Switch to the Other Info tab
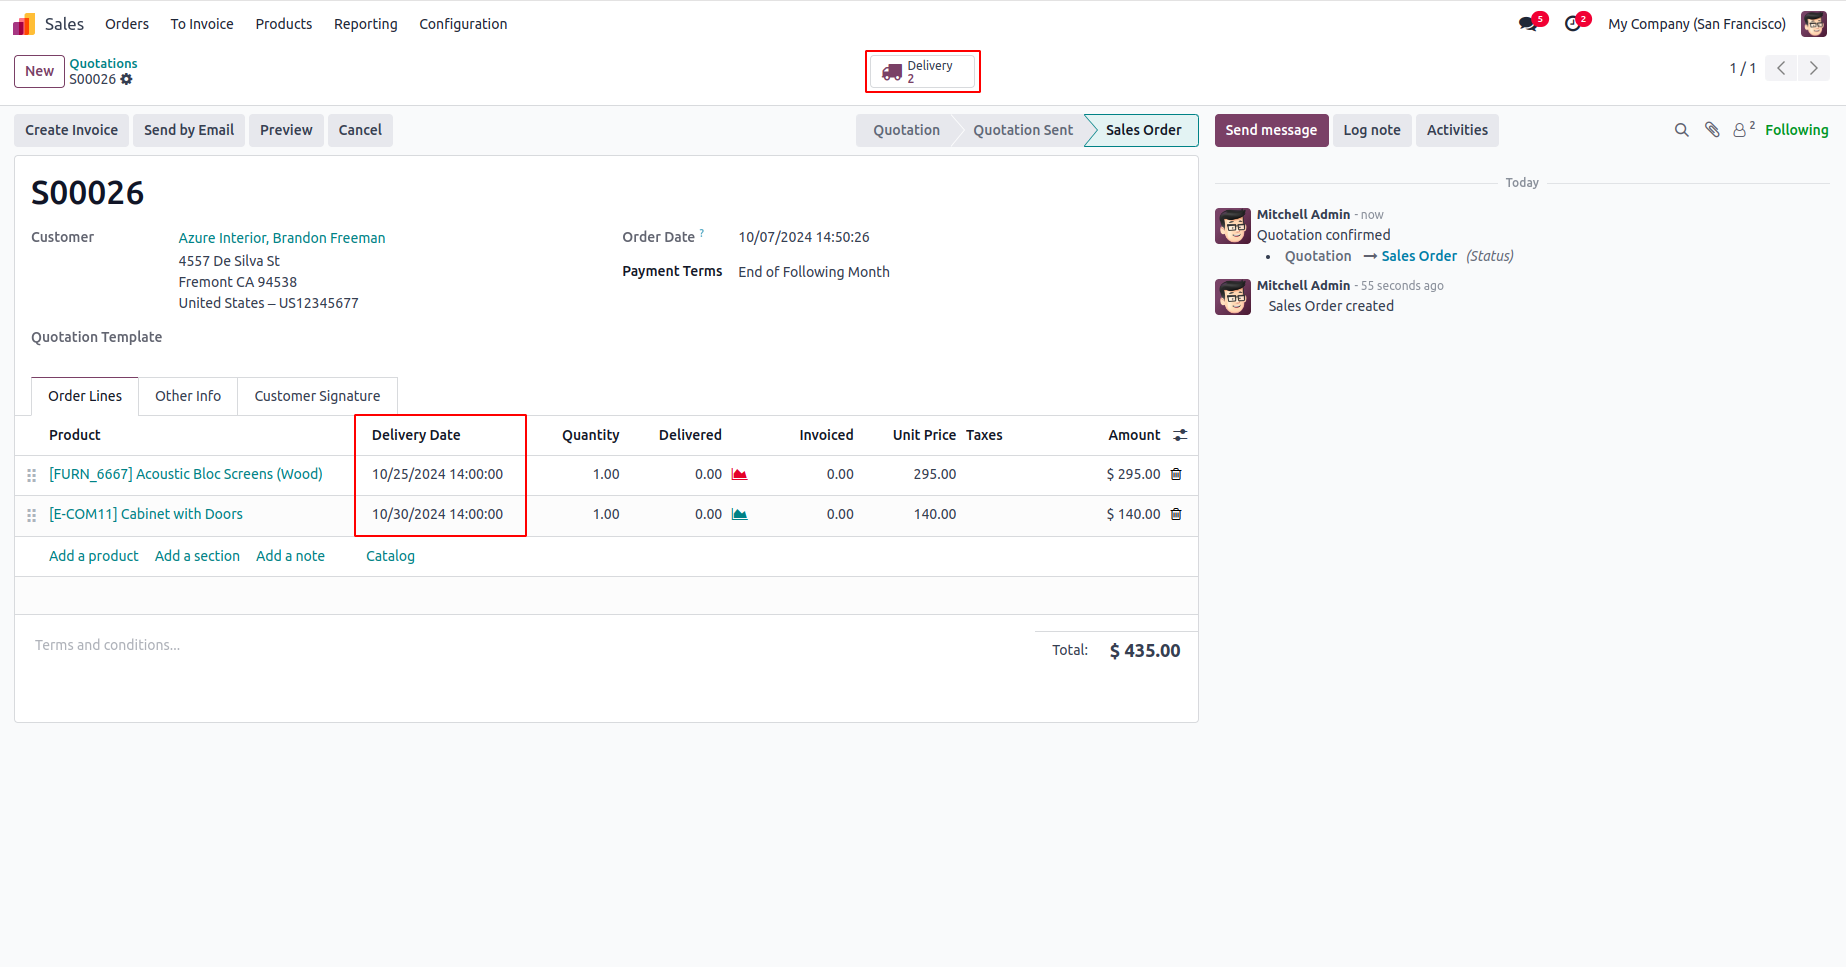 [x=188, y=397]
